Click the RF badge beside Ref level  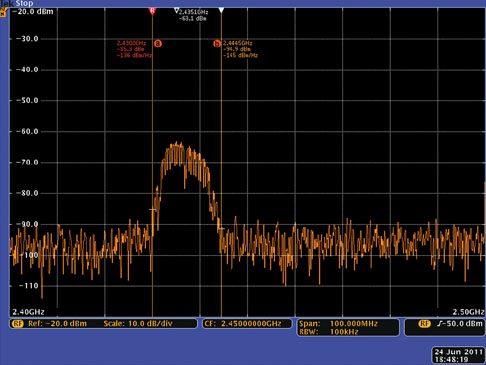[17, 324]
